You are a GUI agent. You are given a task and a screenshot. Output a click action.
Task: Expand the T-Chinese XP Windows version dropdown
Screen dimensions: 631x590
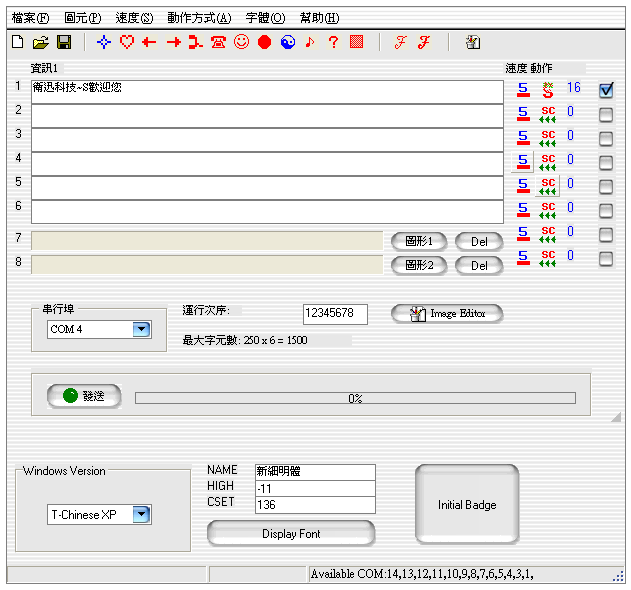(141, 514)
